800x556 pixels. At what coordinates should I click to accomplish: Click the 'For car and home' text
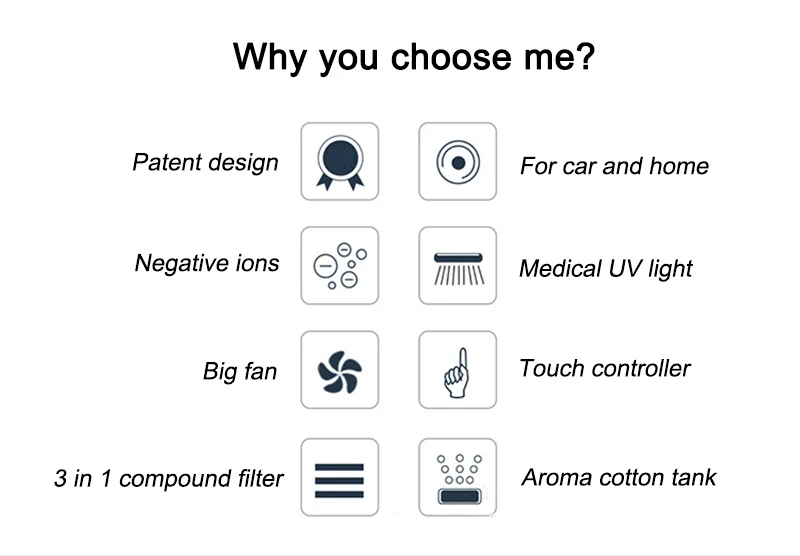pos(614,166)
